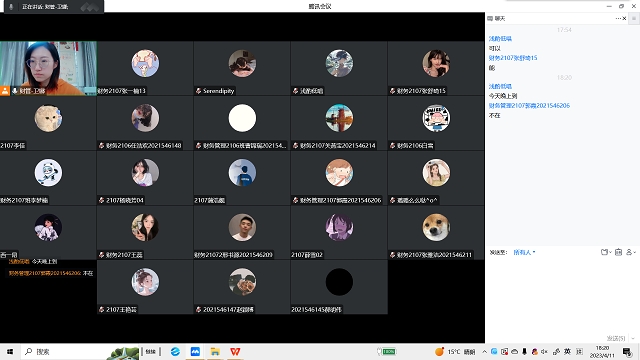Open the Windows Start menu
640x360 pixels.
[10, 351]
